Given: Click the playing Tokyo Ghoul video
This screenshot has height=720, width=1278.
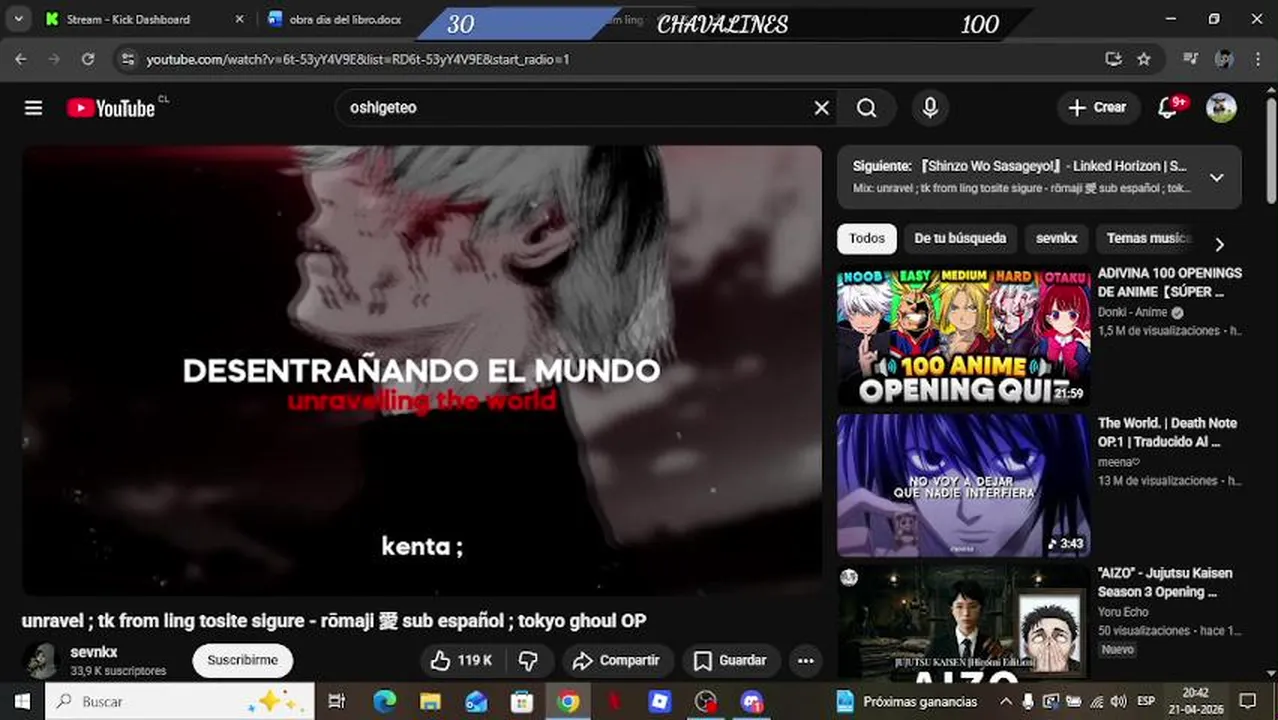Looking at the screenshot, I should [422, 370].
